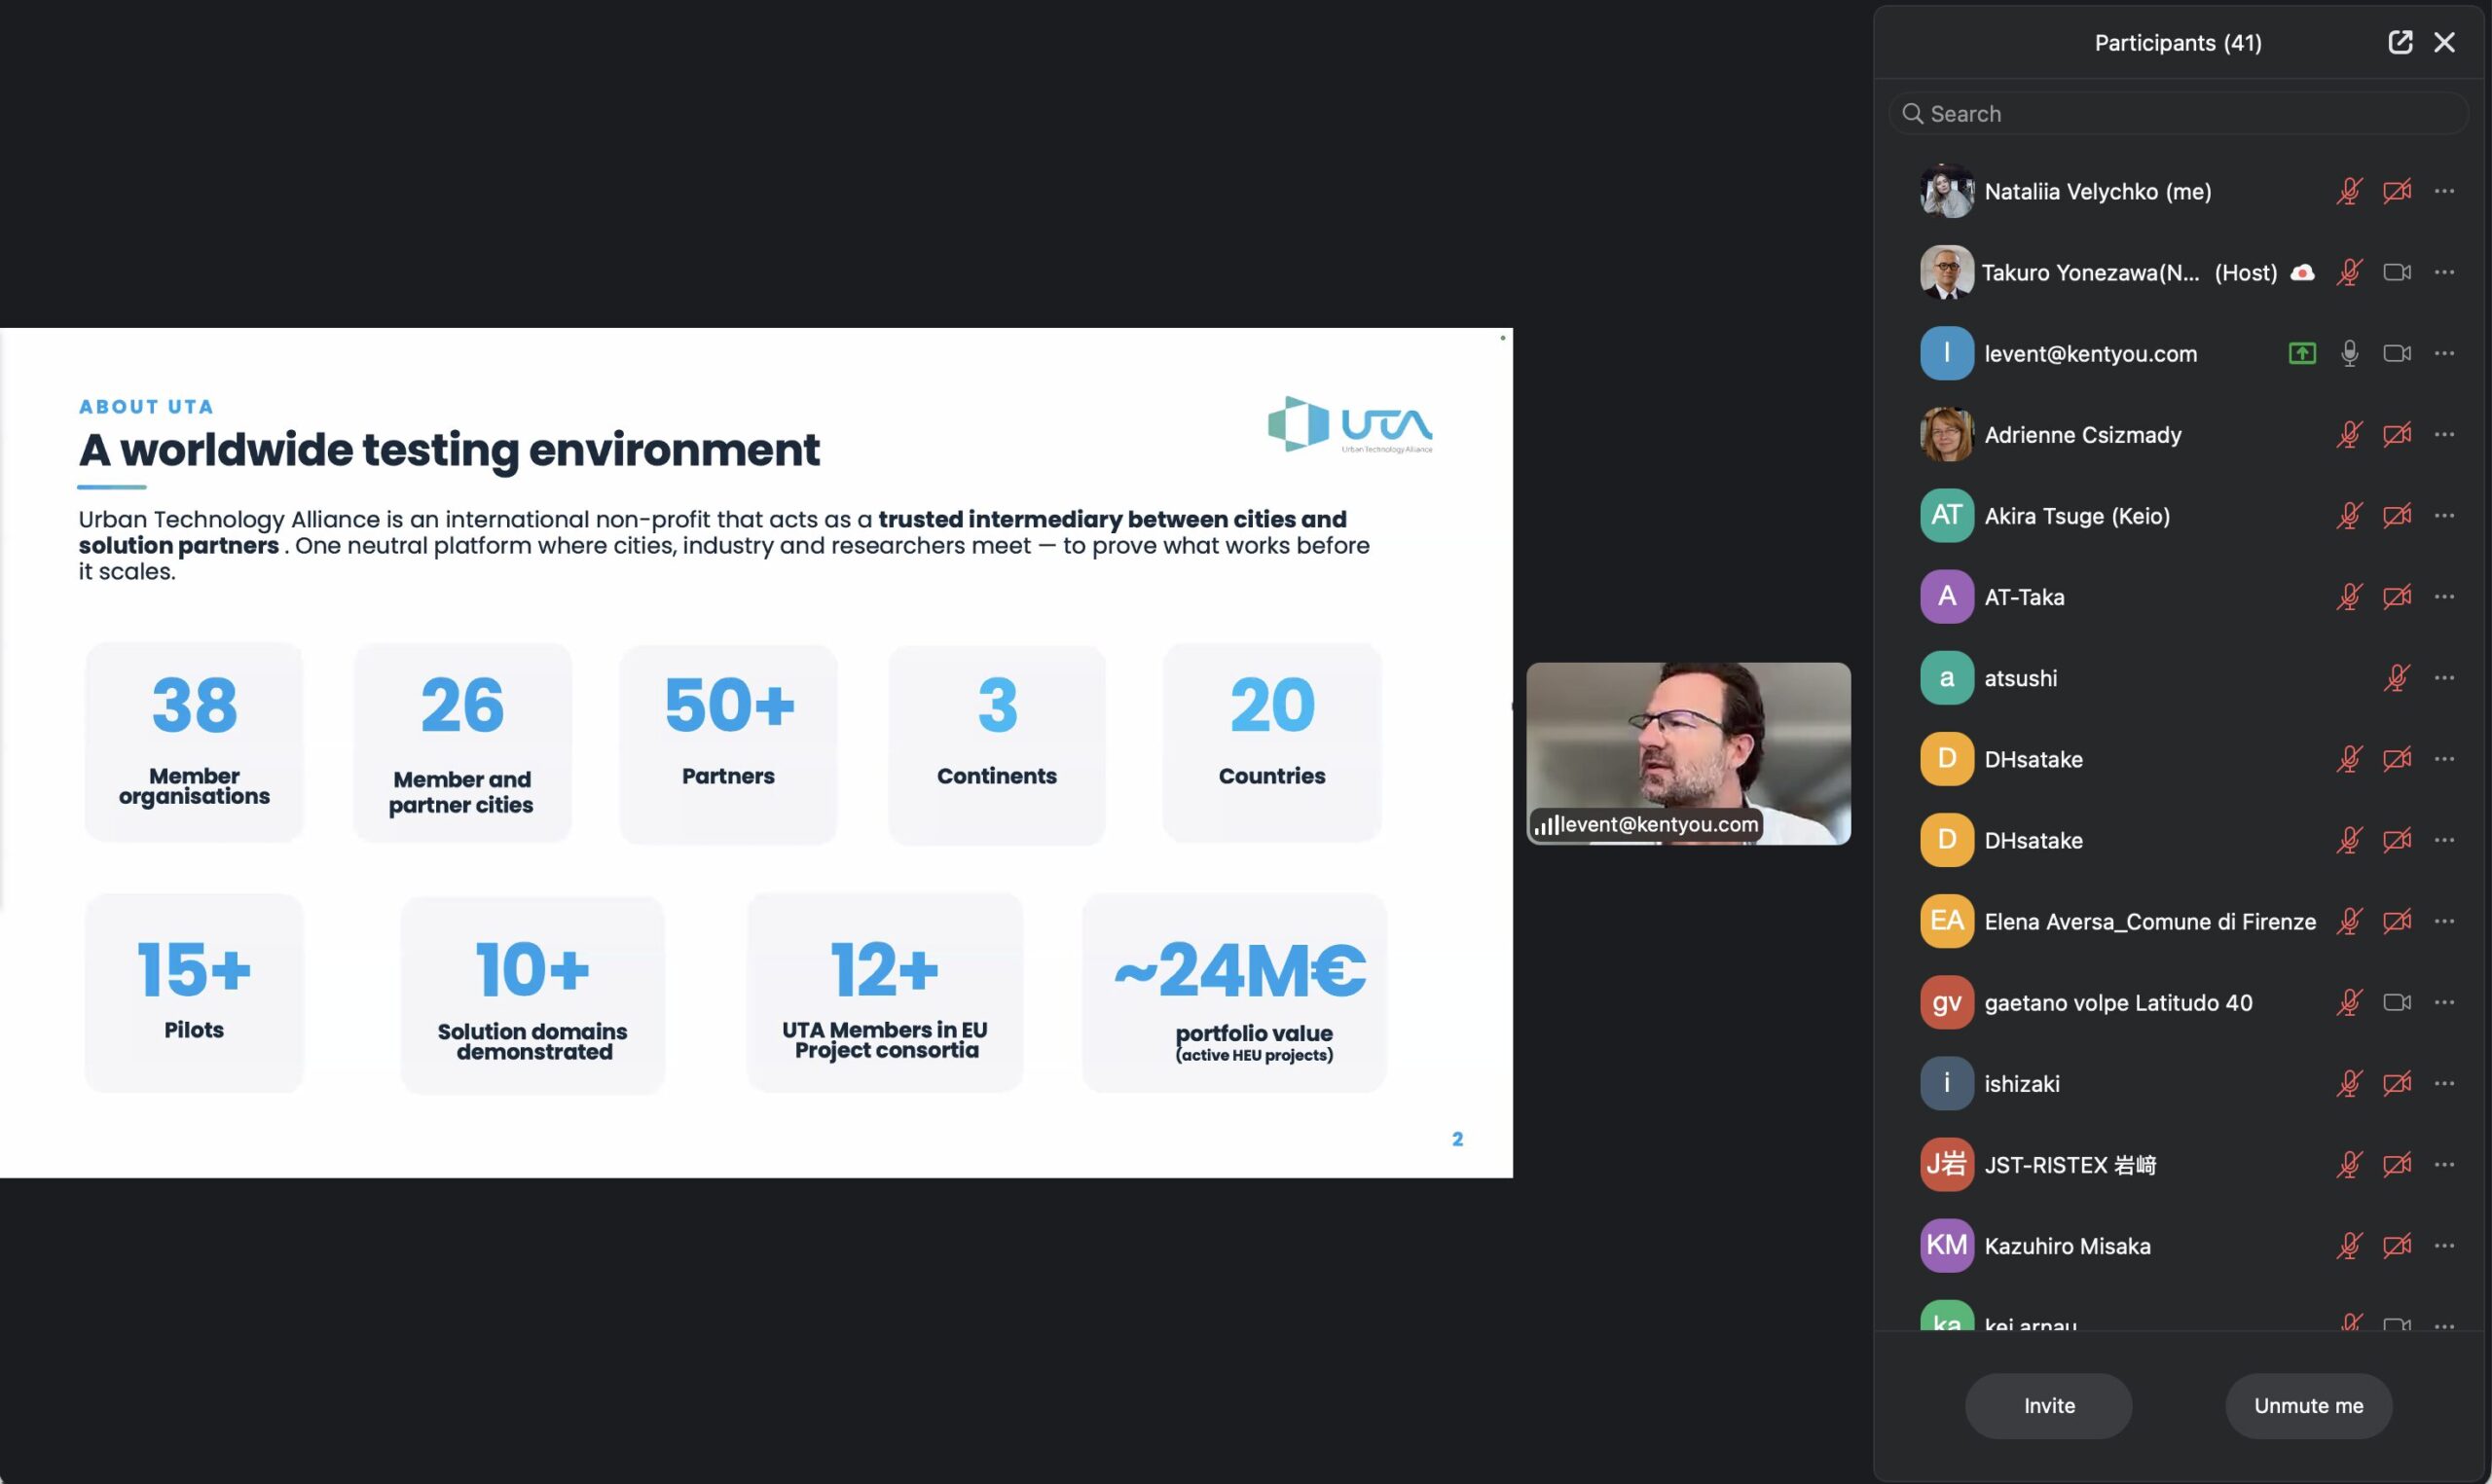2492x1484 pixels.
Task: Click the slide heading "A worldwide testing environment"
Action: click(449, 449)
